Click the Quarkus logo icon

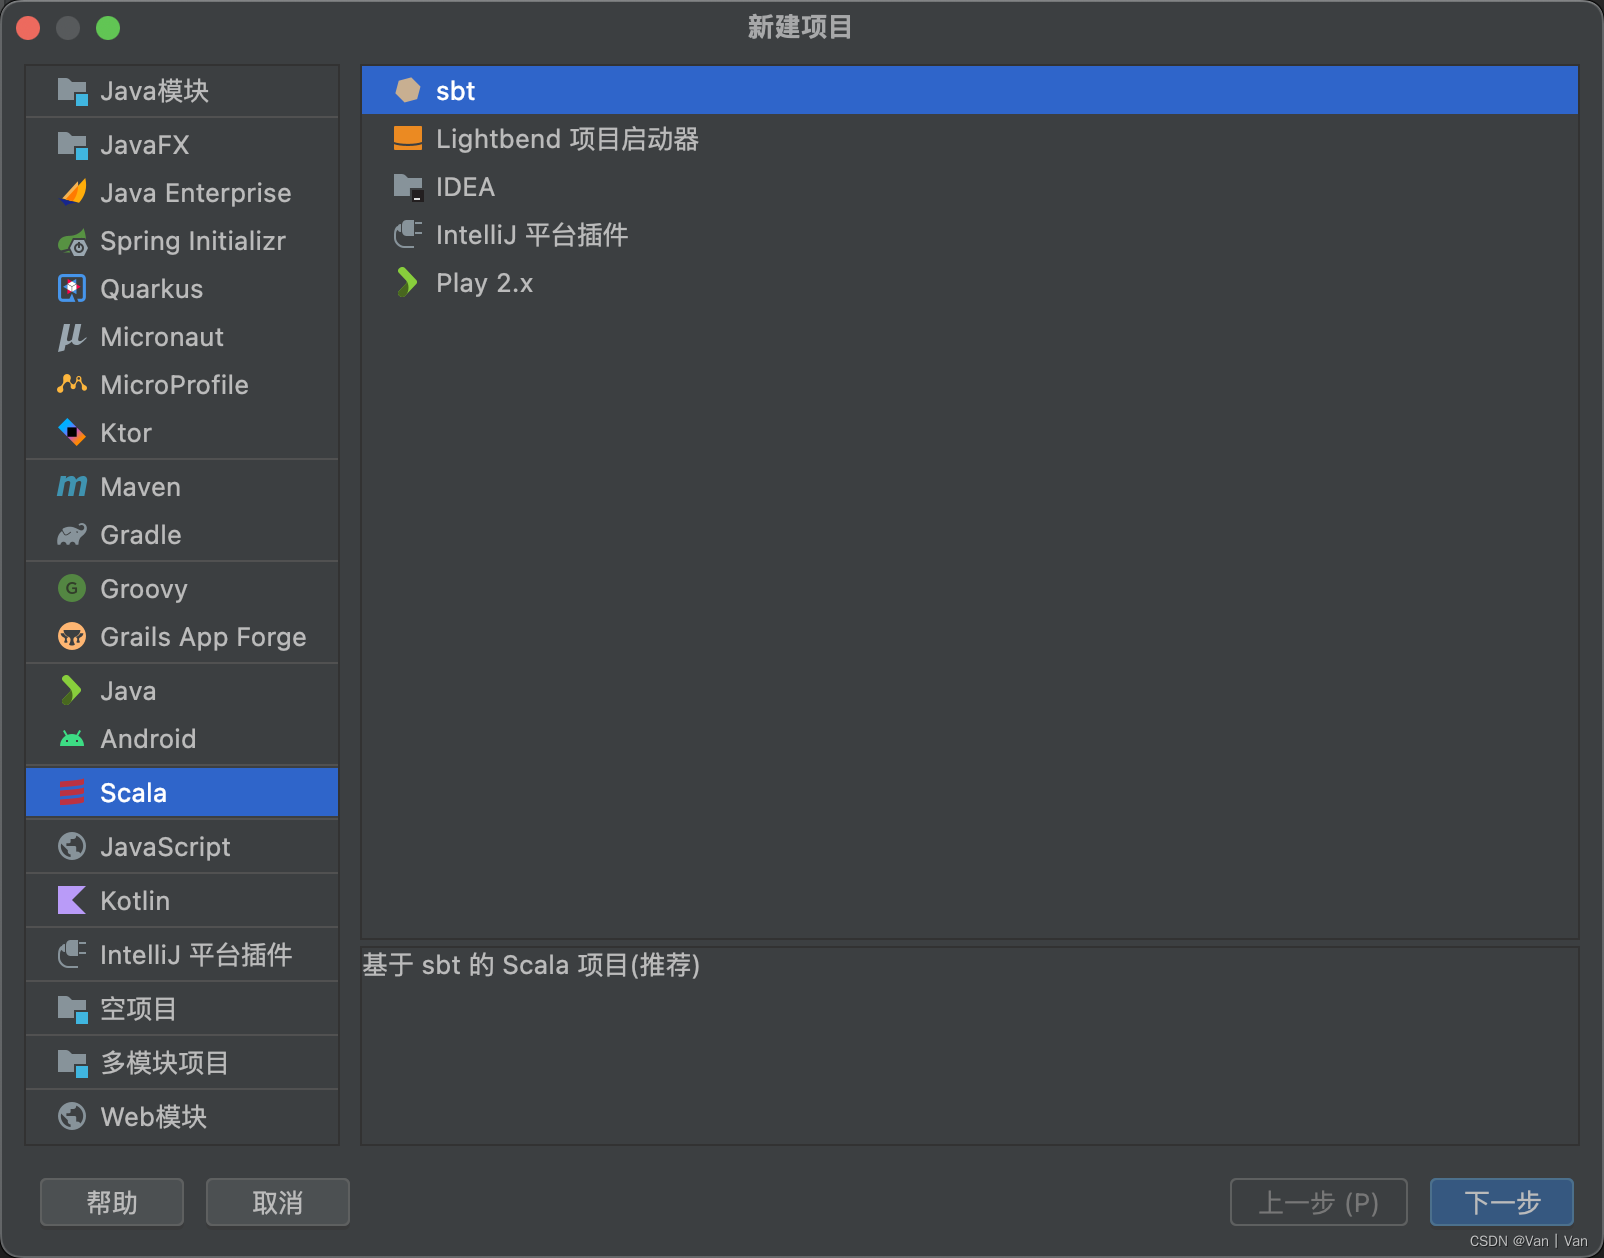[x=72, y=289]
